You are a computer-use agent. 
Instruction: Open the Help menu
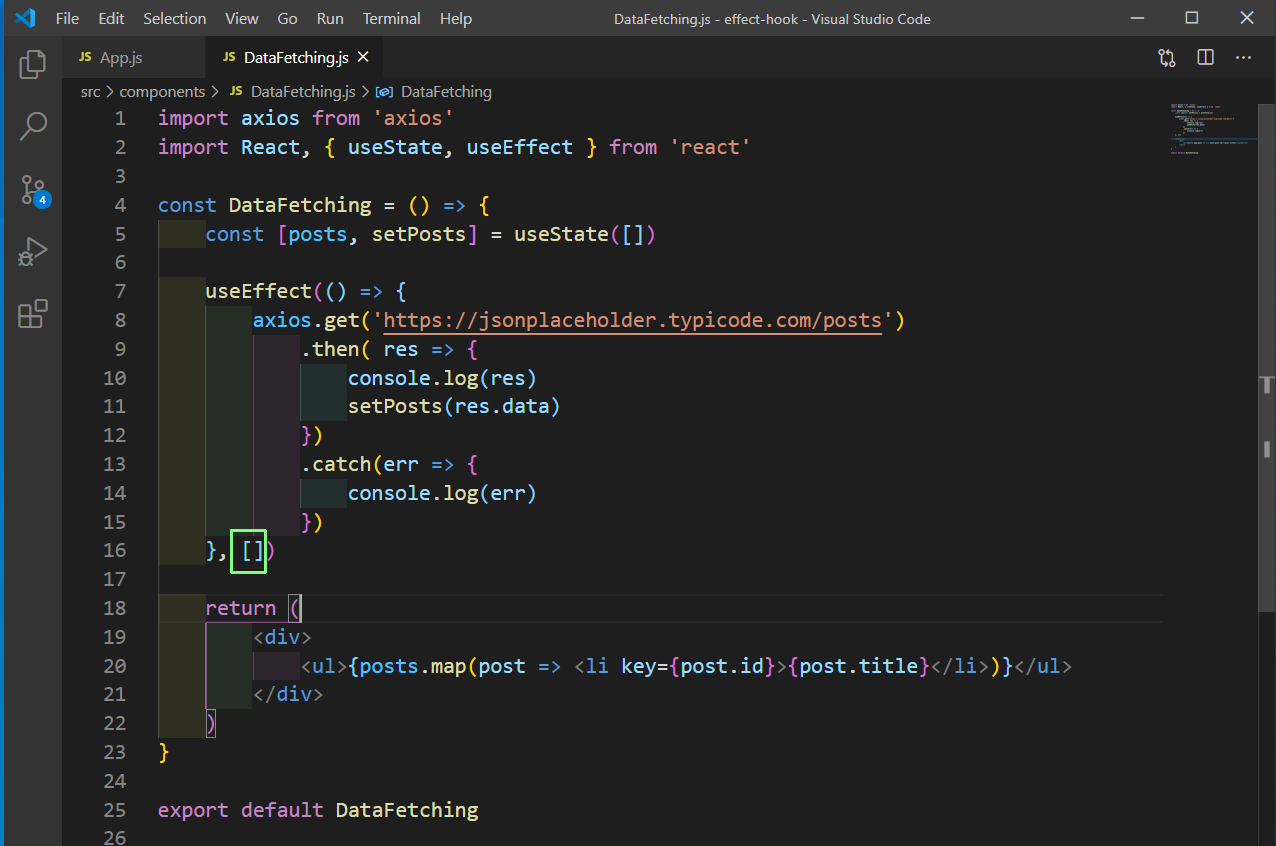(456, 18)
